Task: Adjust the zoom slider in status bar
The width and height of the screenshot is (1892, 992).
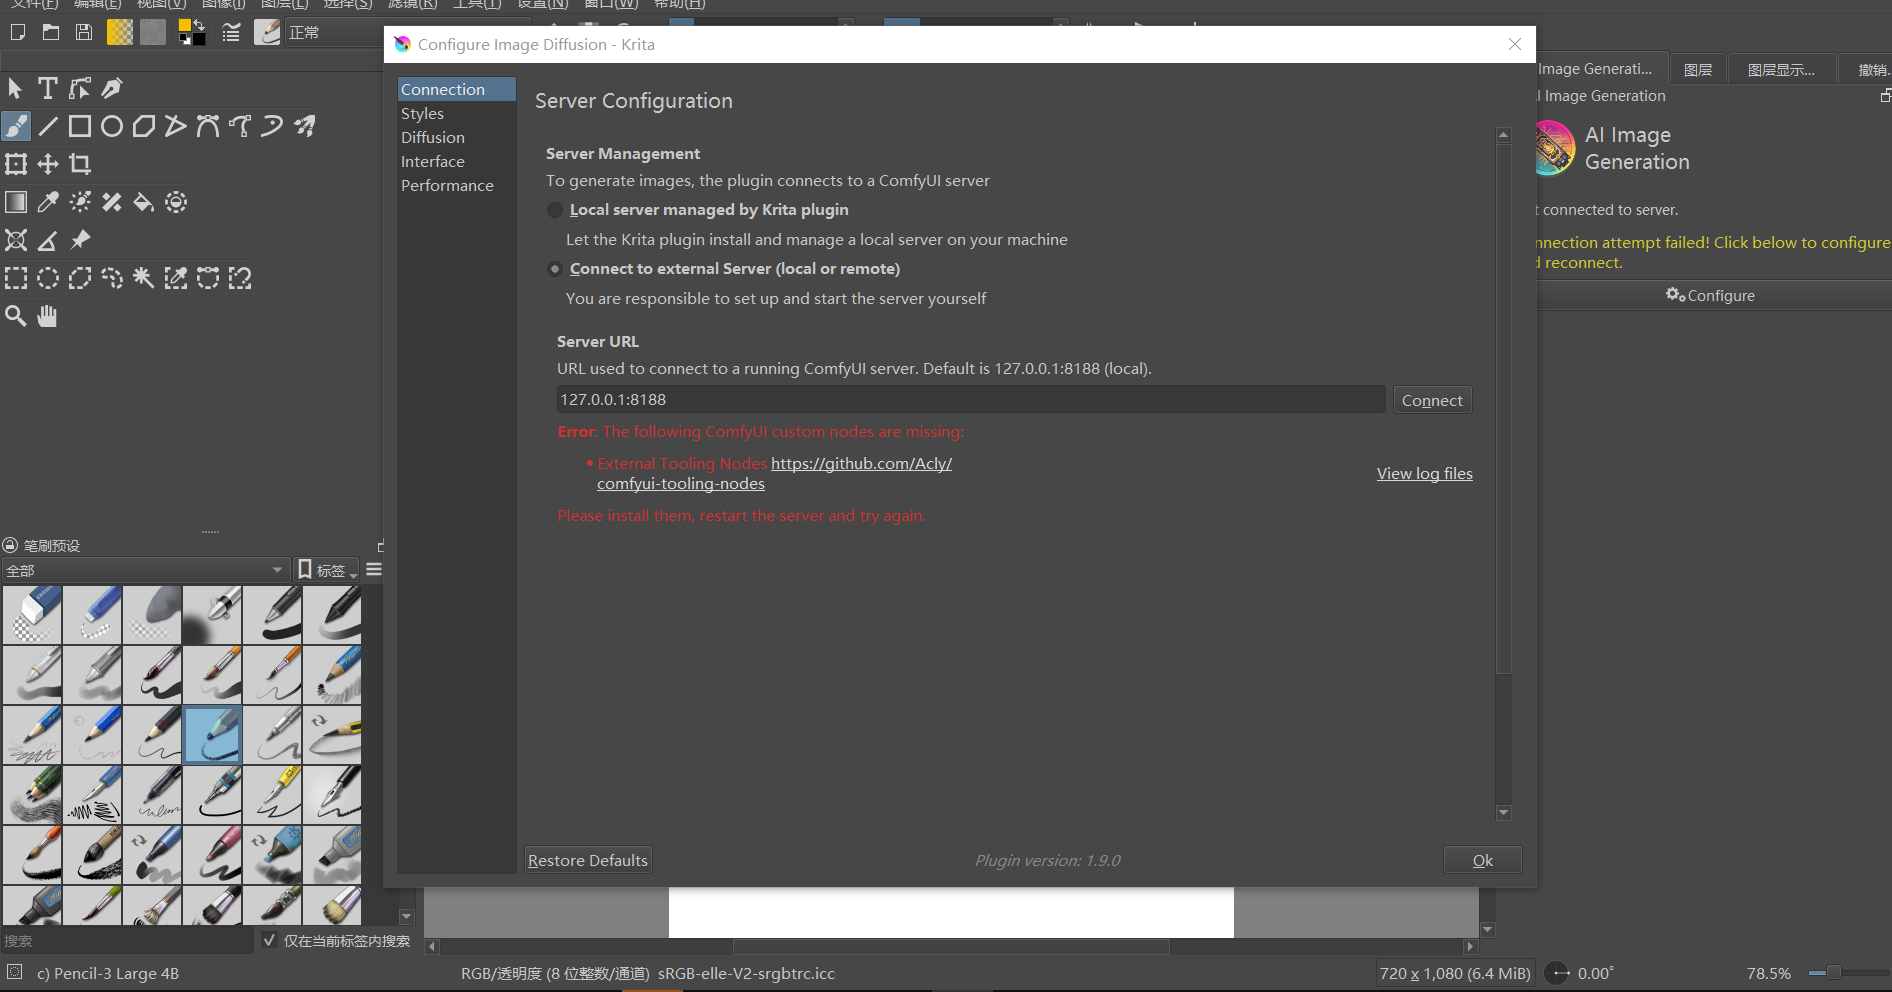Action: [x=1848, y=973]
